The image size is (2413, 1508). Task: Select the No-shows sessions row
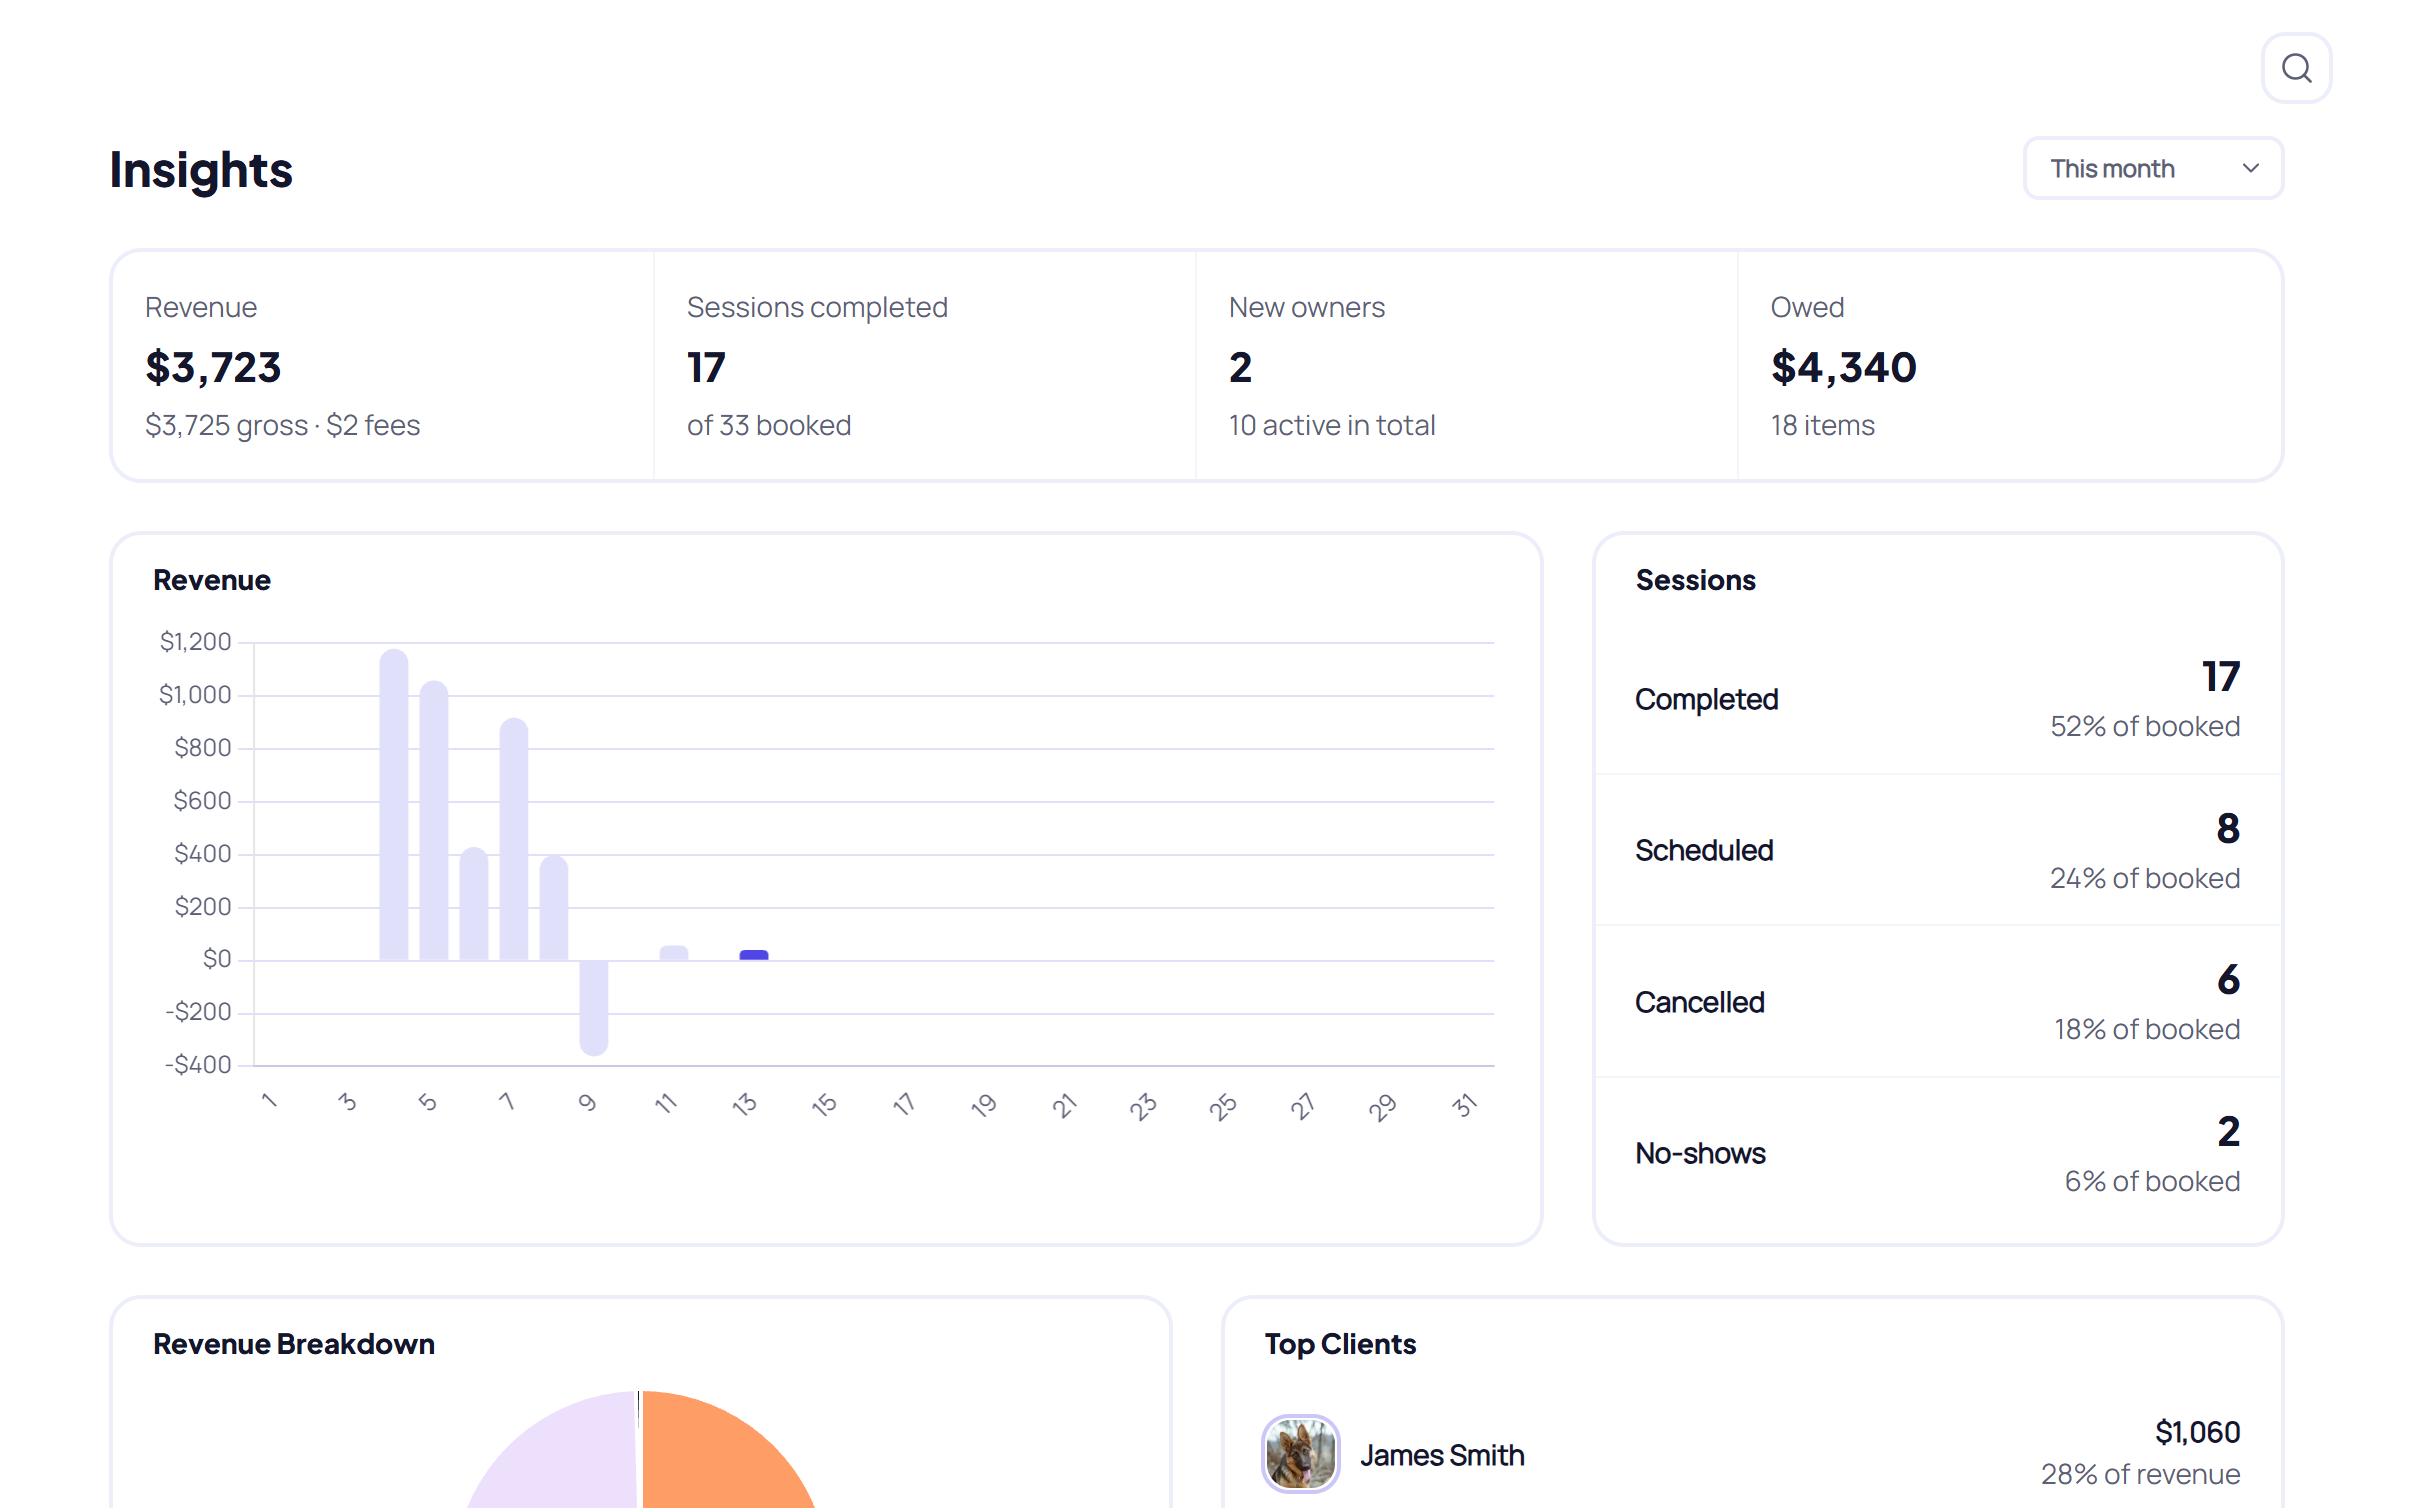(1938, 1153)
